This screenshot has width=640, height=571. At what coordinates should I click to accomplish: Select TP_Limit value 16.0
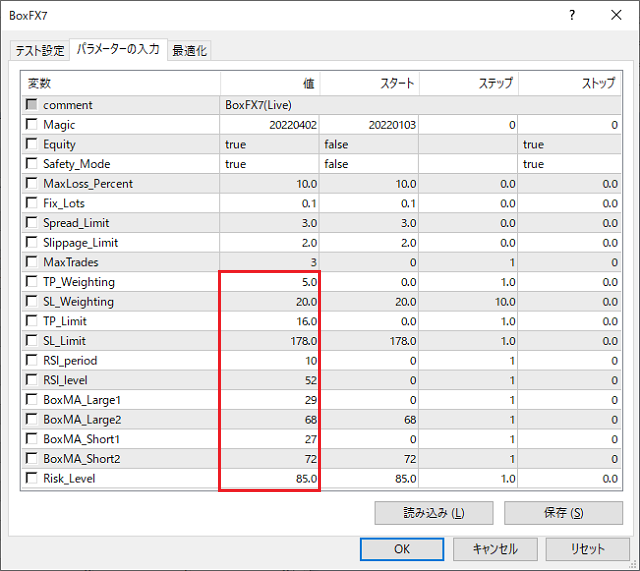tap(307, 321)
